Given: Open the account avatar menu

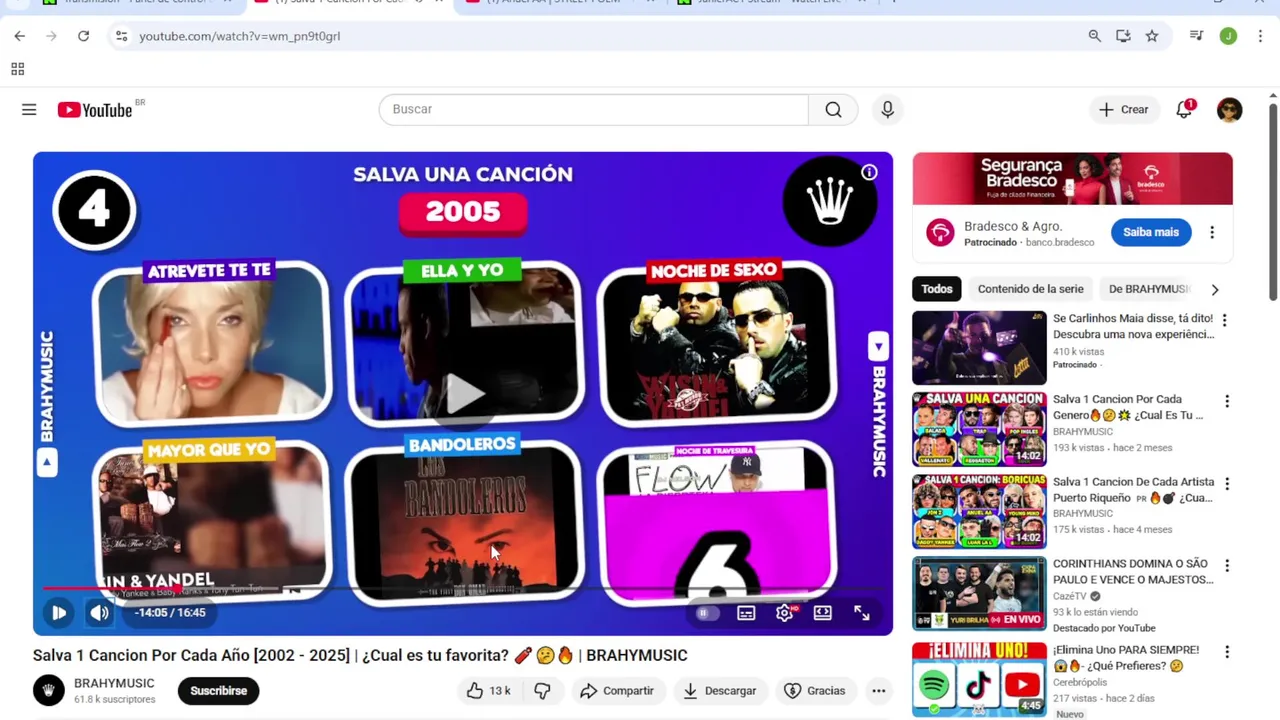Looking at the screenshot, I should (x=1229, y=109).
